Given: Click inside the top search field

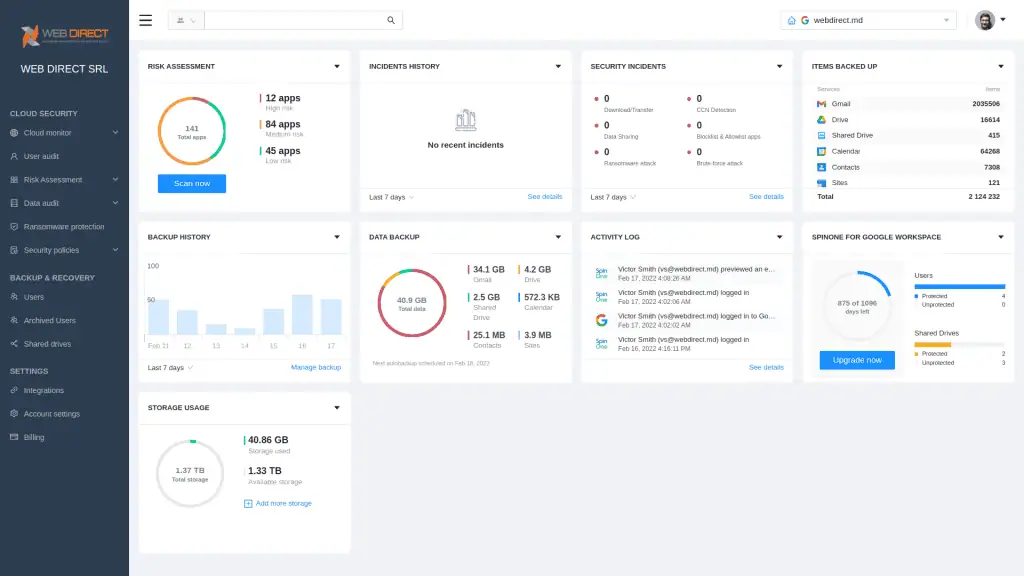Looking at the screenshot, I should coord(293,20).
